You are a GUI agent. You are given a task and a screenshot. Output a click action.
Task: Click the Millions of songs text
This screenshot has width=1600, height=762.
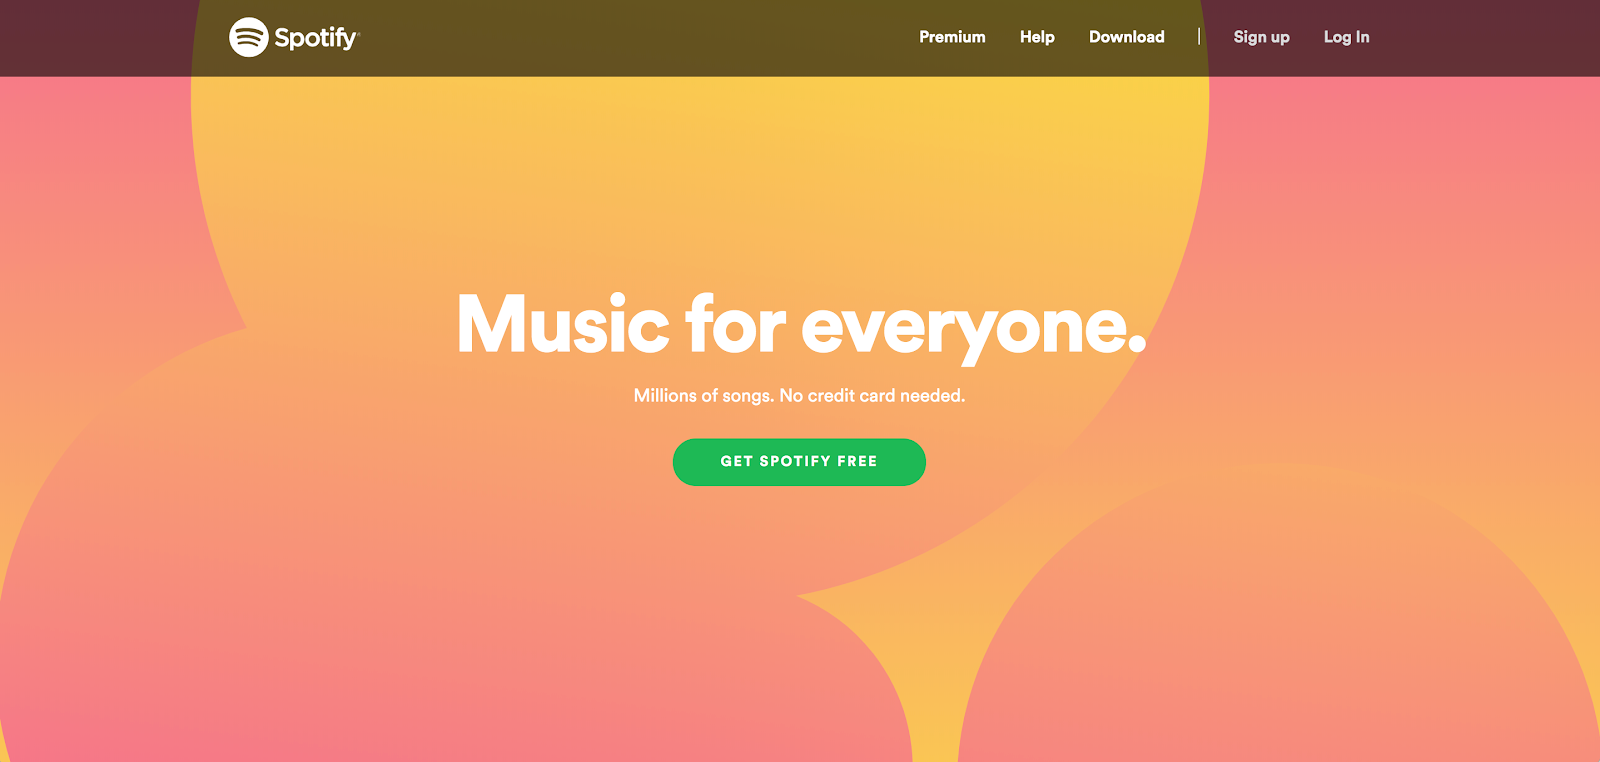[x=704, y=396]
